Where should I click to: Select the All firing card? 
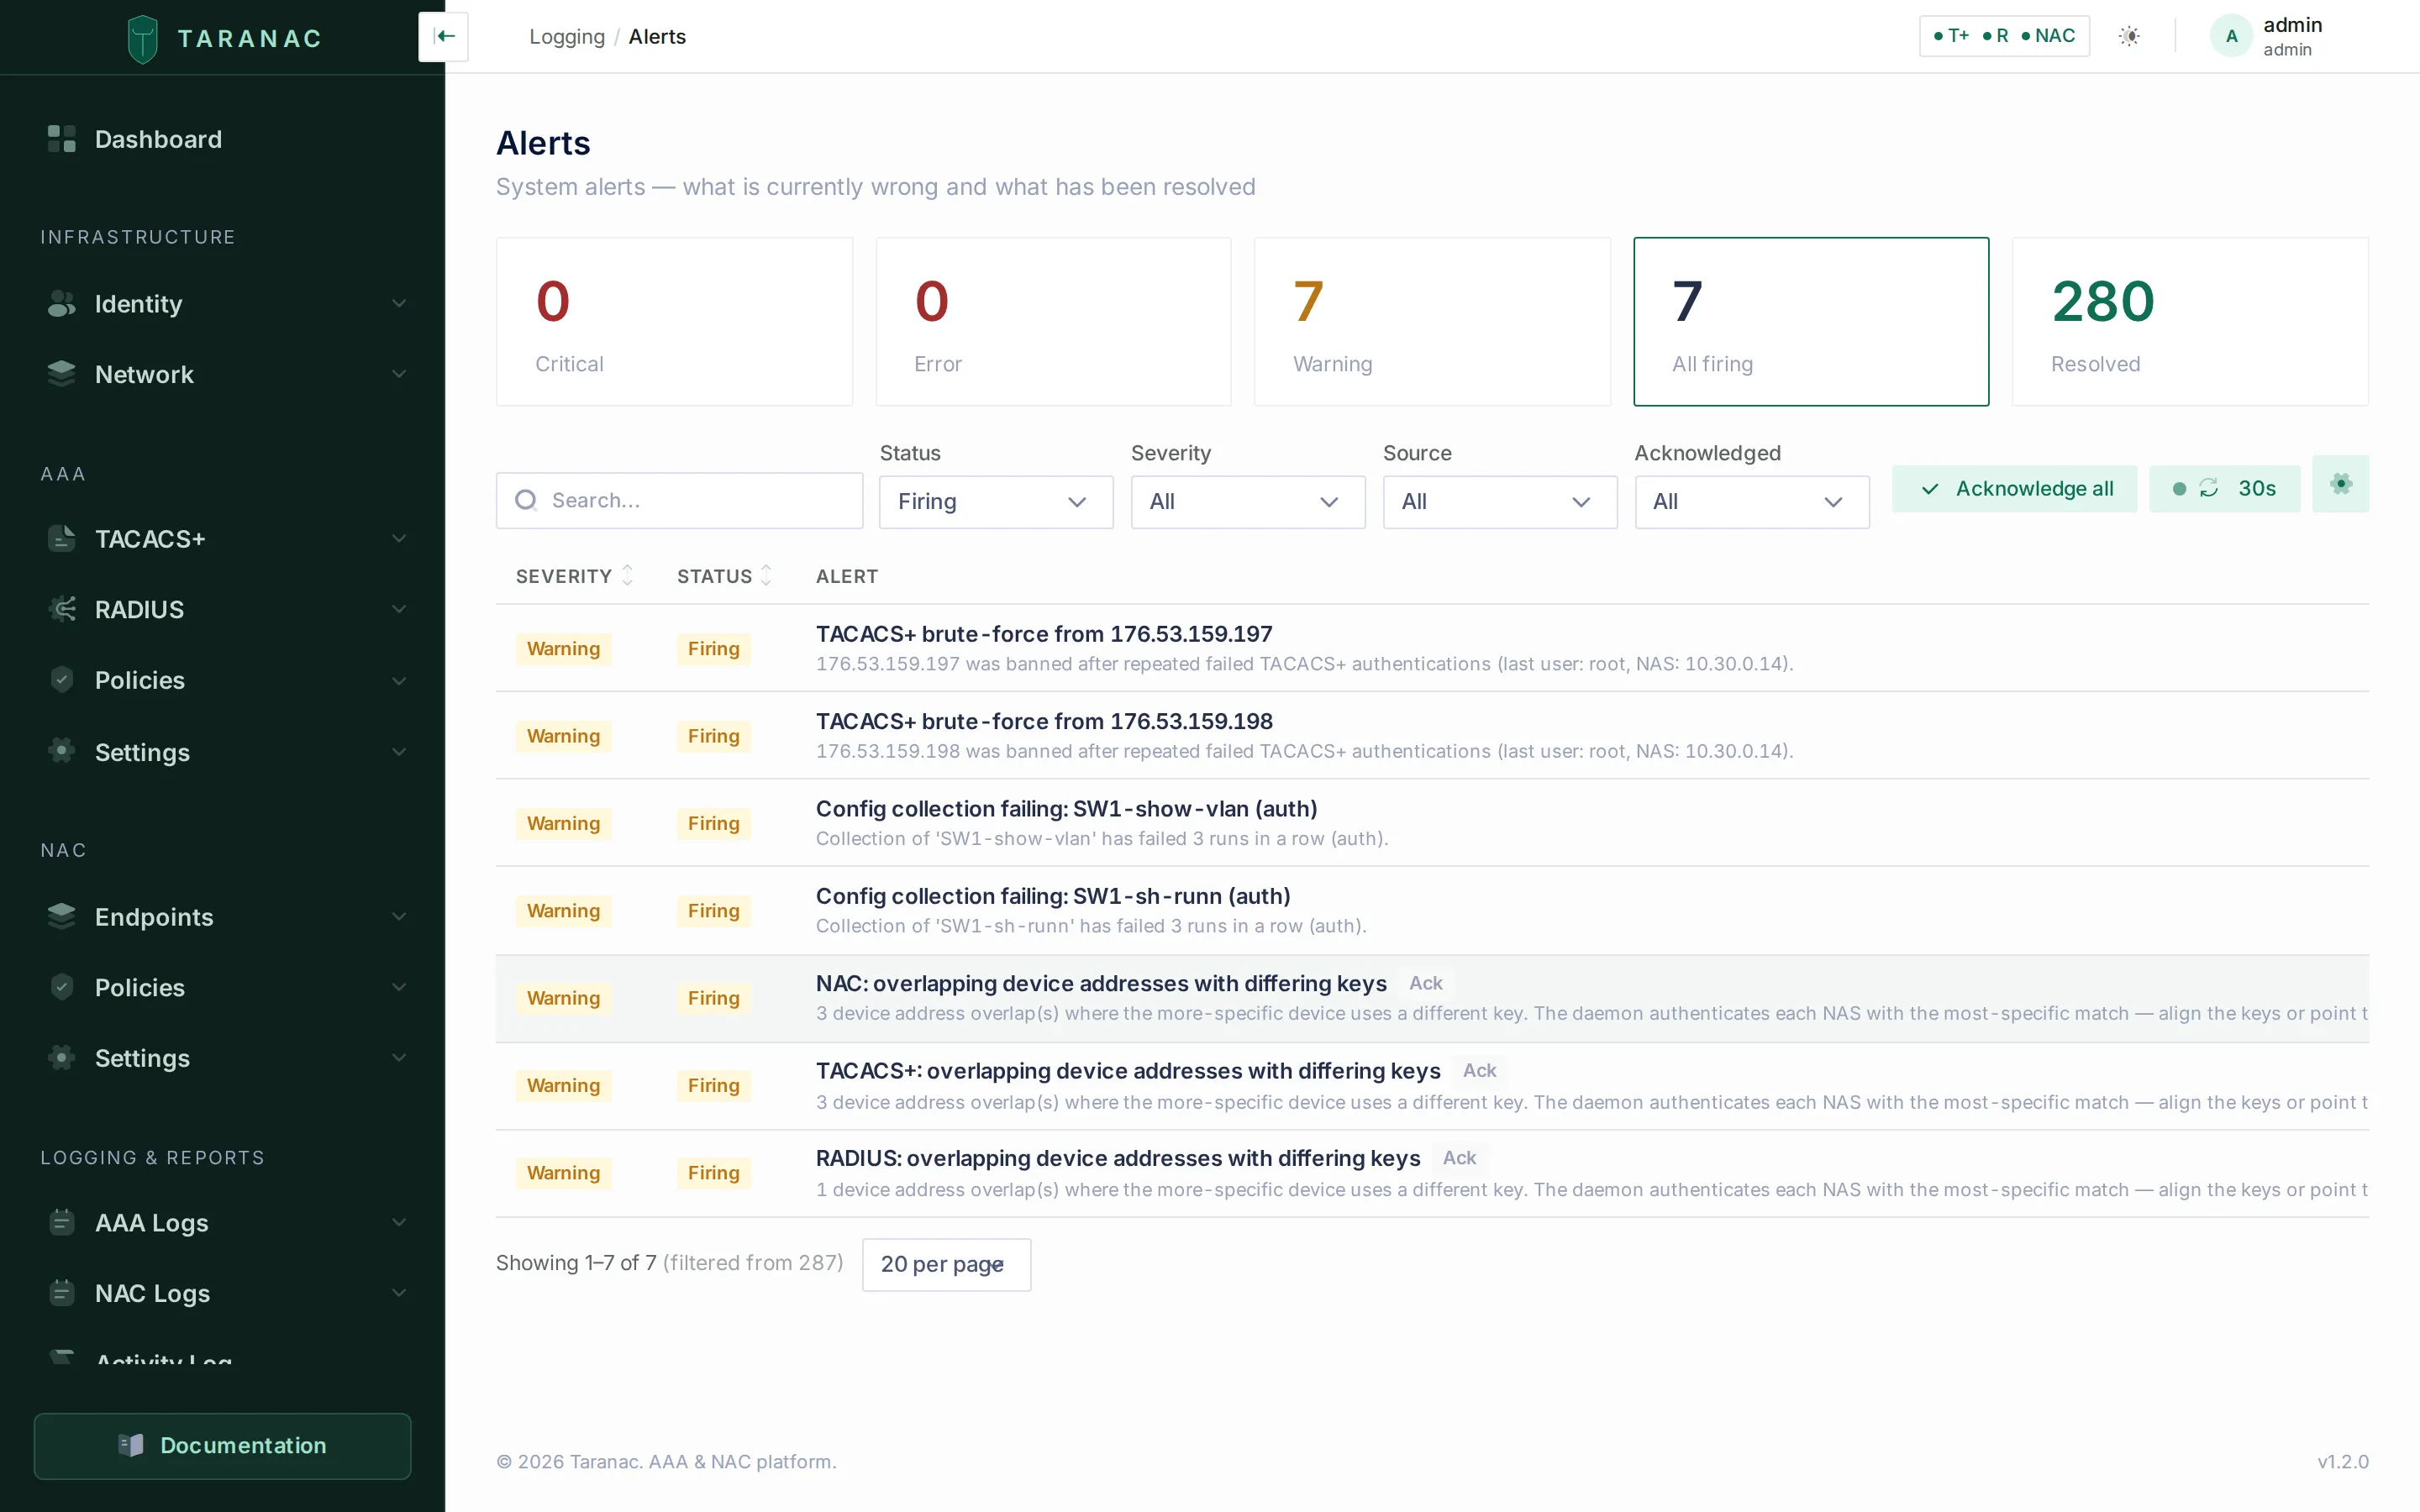pos(1811,321)
